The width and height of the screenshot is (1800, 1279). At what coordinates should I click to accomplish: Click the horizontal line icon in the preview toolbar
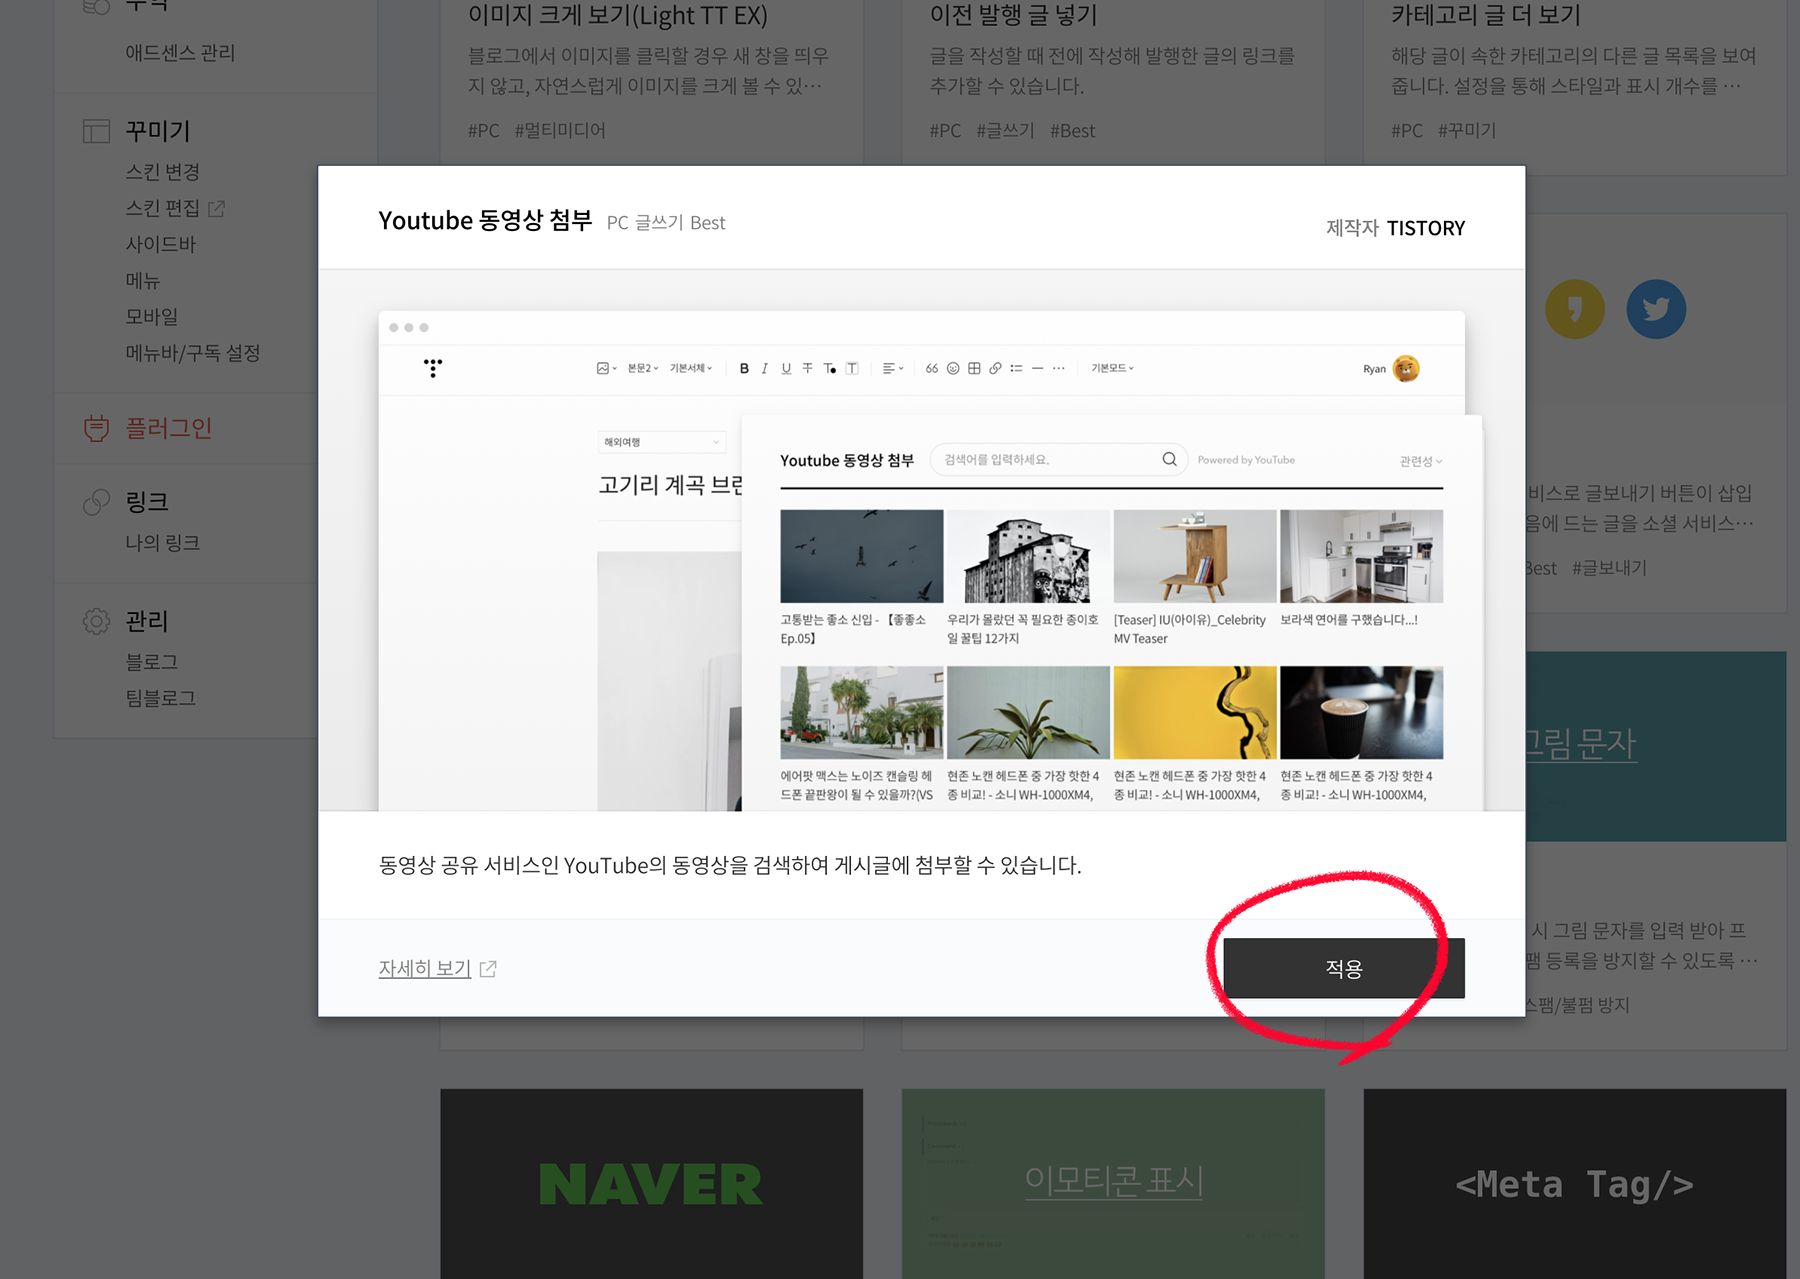(1037, 368)
